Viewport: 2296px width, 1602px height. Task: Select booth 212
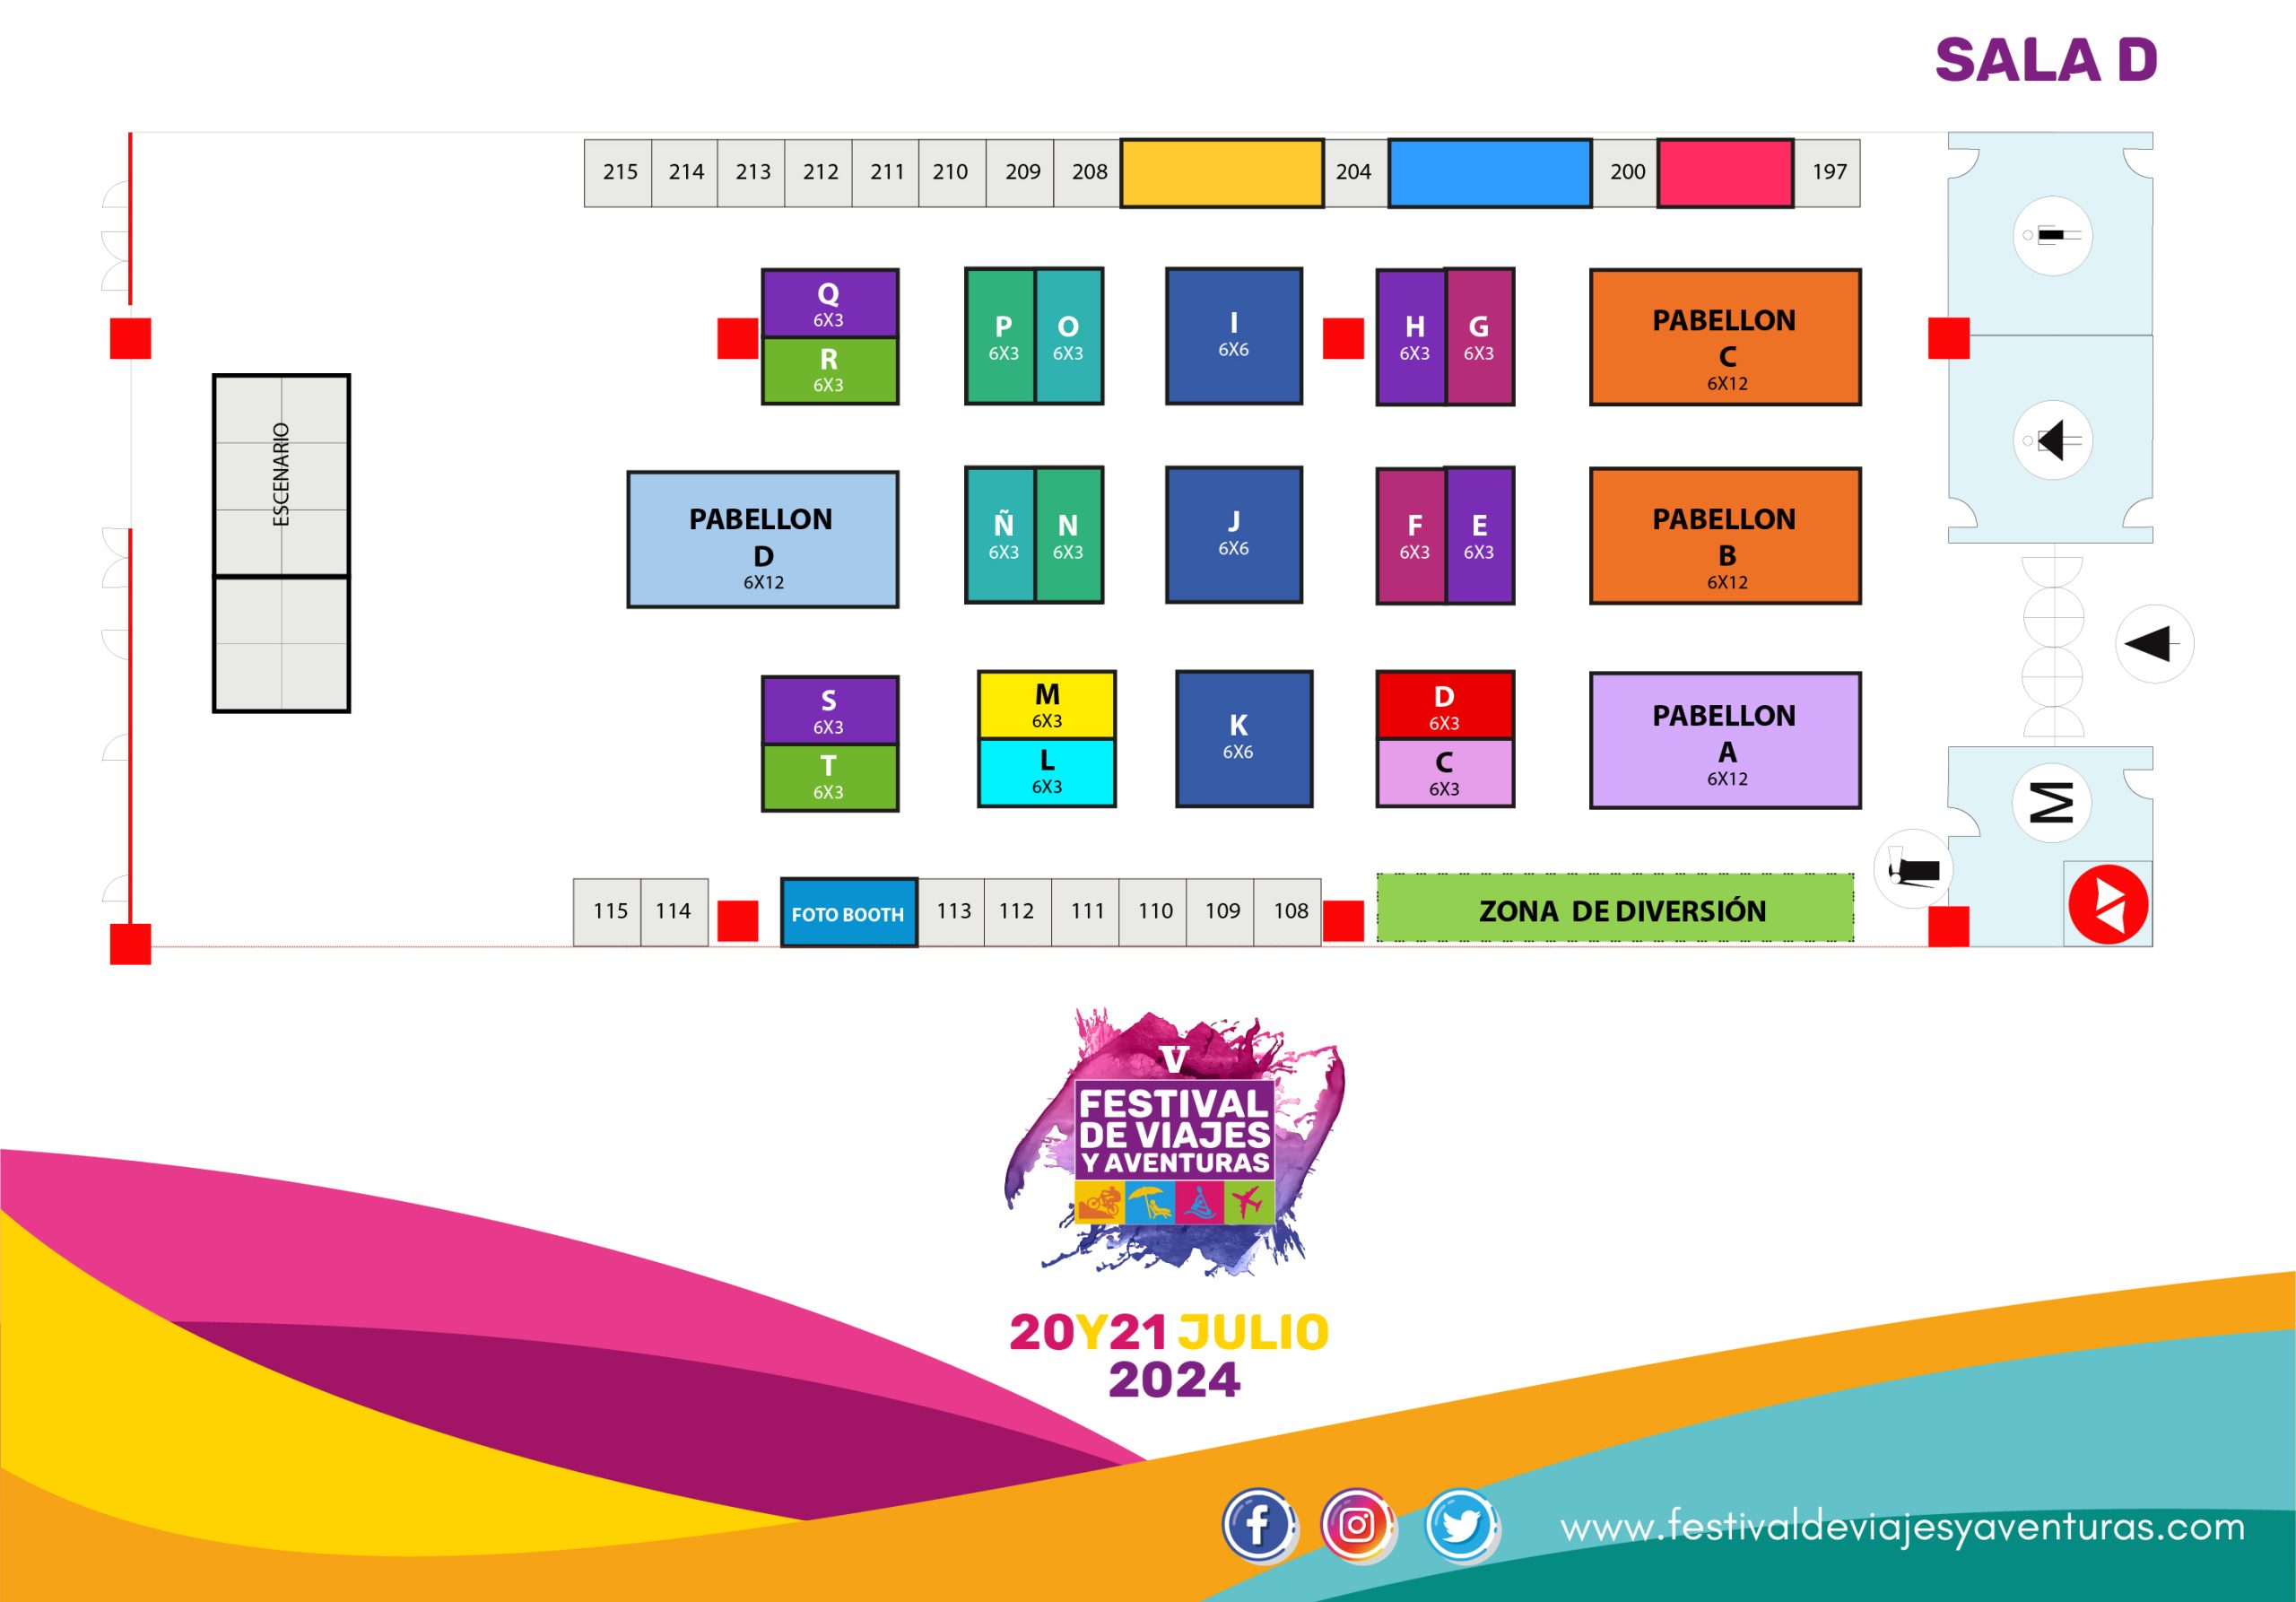(x=819, y=173)
